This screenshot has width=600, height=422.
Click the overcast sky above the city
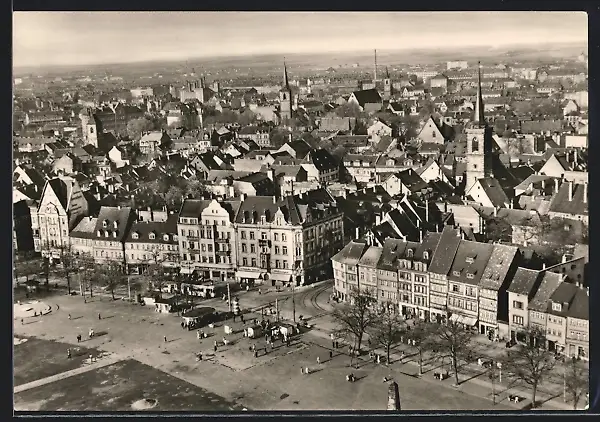pos(300,35)
